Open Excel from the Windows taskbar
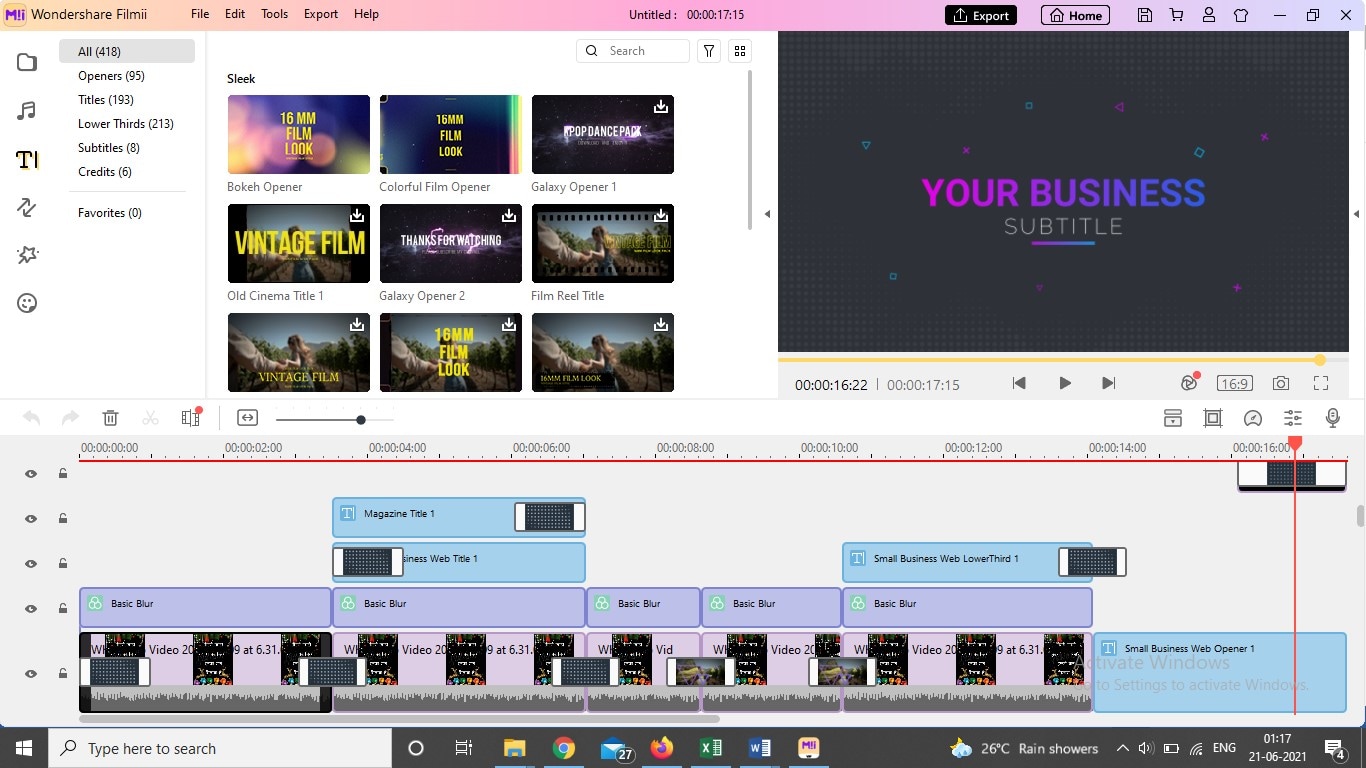This screenshot has width=1366, height=768. [x=711, y=748]
